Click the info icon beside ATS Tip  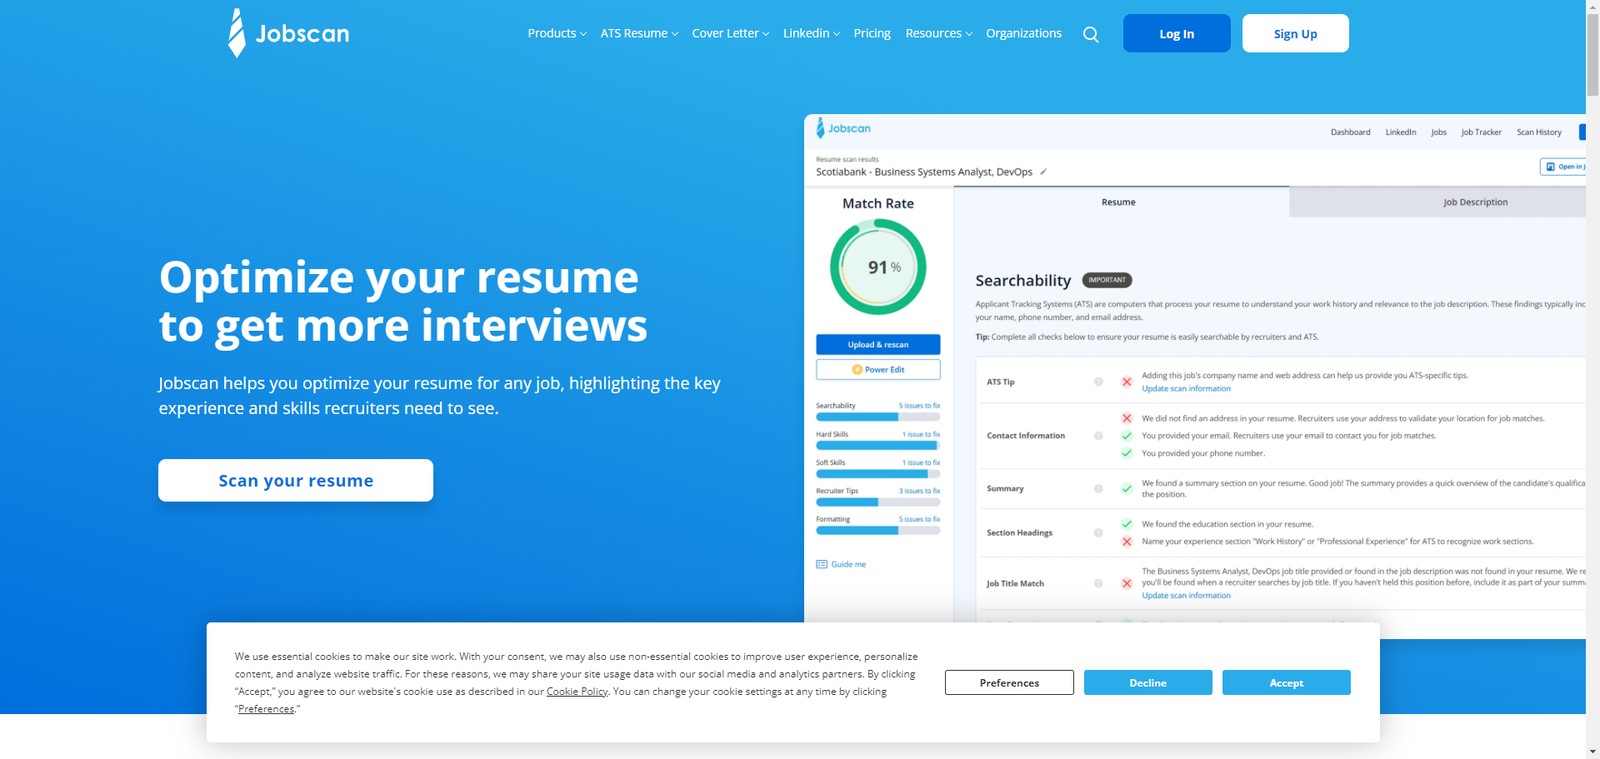[1098, 382]
